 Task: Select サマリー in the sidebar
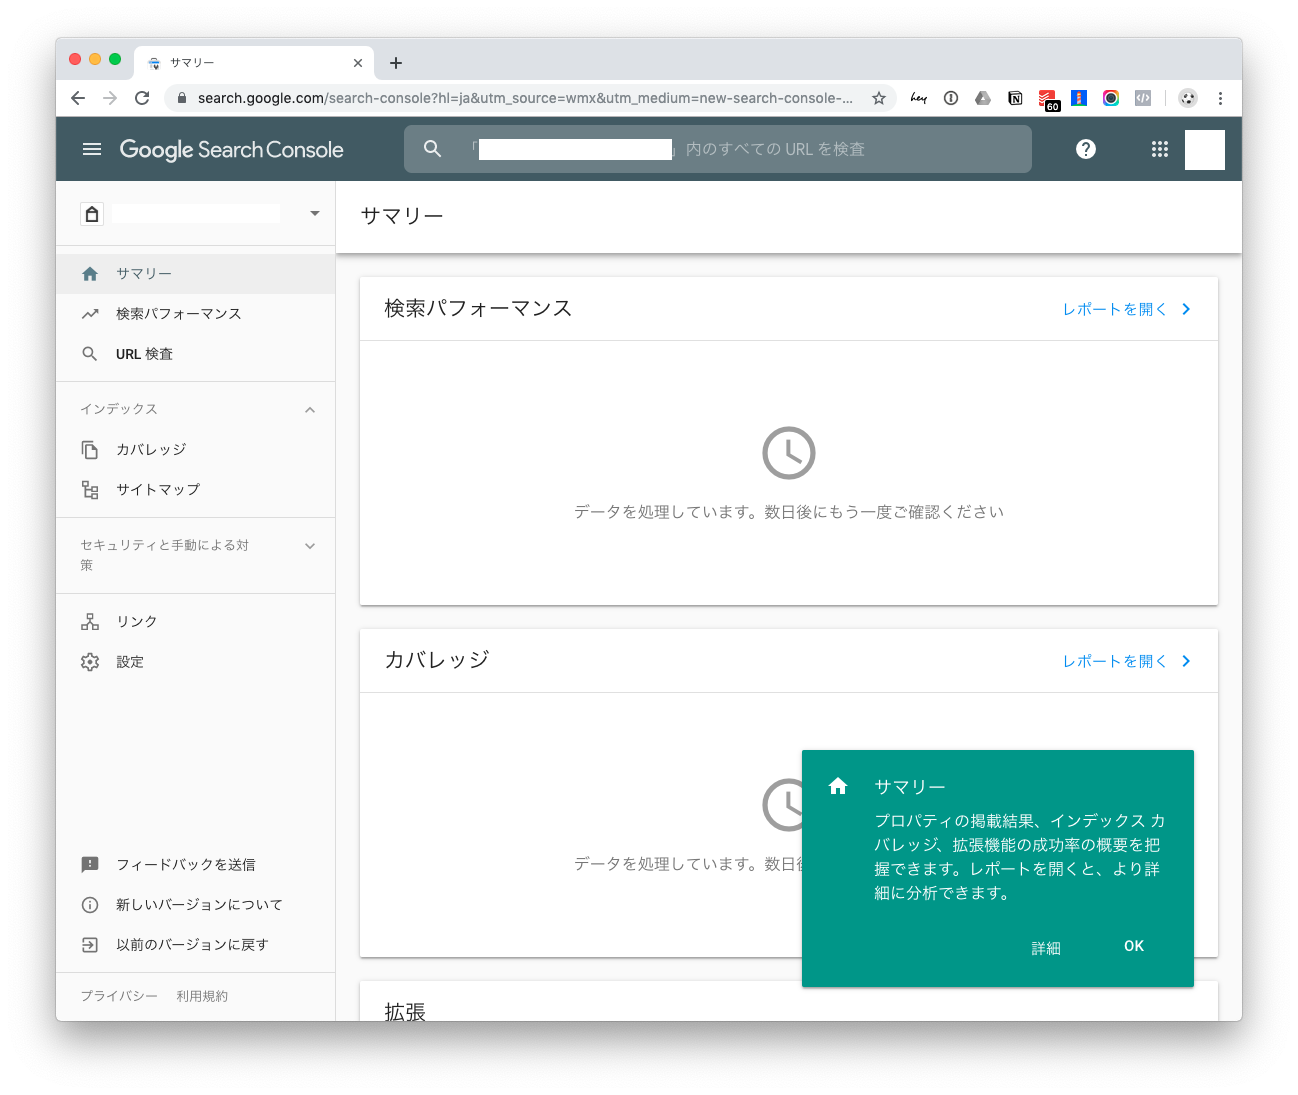coord(195,273)
